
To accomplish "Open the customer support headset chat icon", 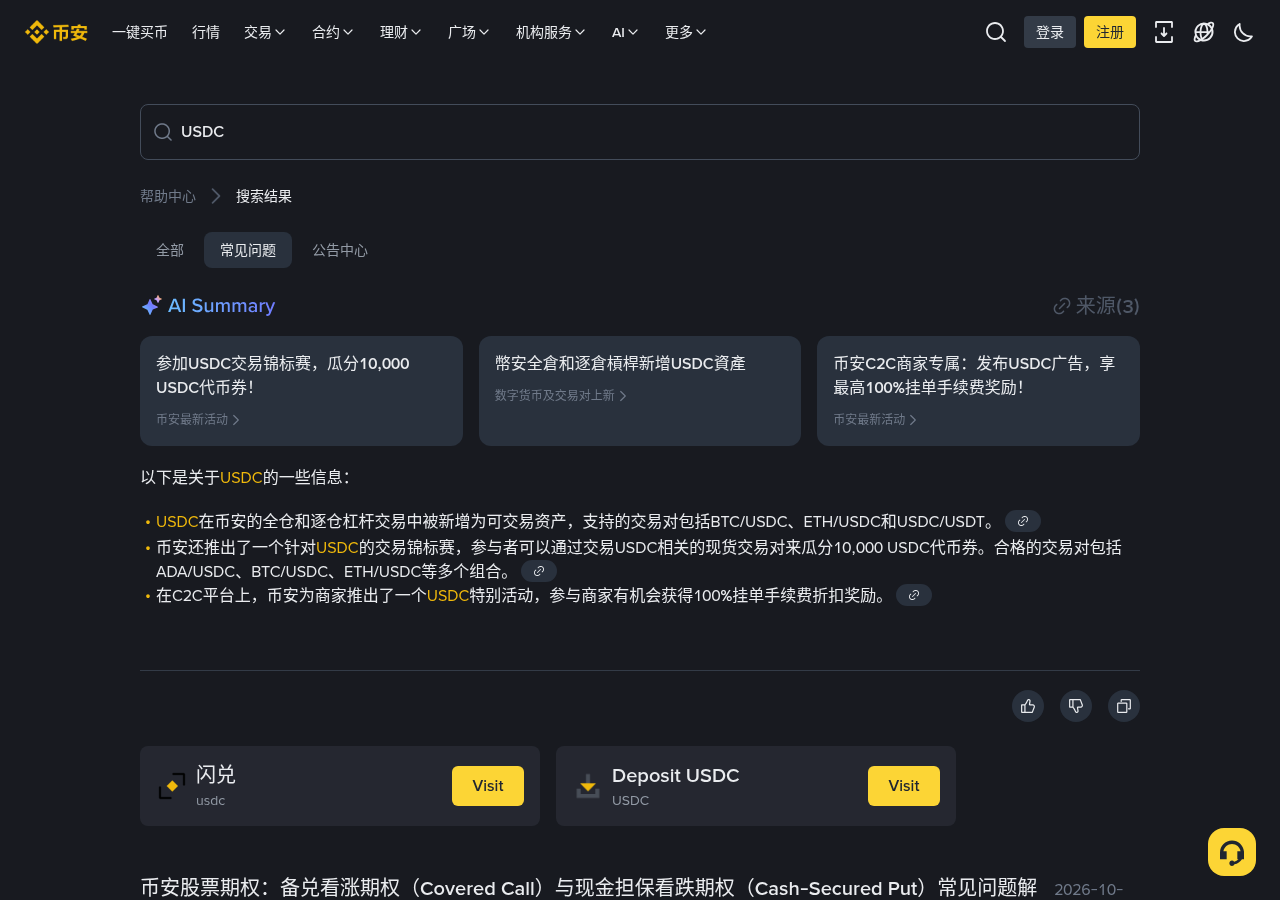I will pos(1232,852).
